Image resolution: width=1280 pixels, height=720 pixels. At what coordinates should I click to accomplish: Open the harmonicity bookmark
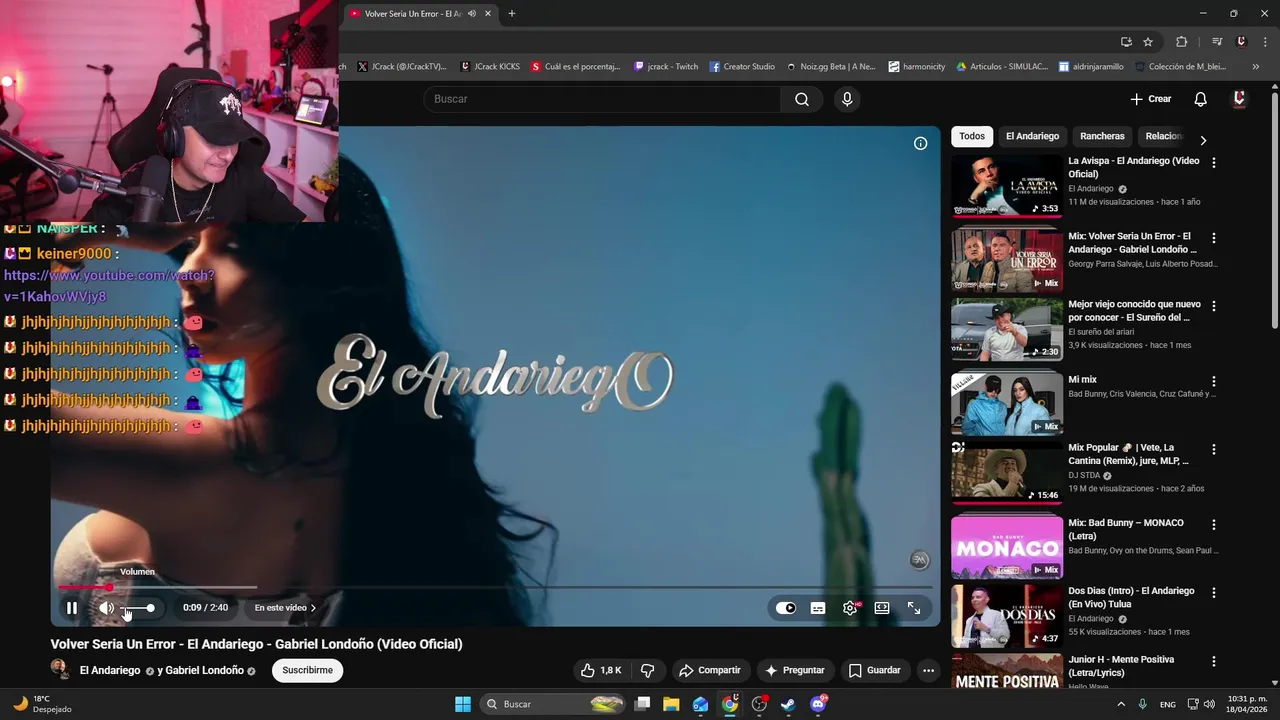point(917,67)
